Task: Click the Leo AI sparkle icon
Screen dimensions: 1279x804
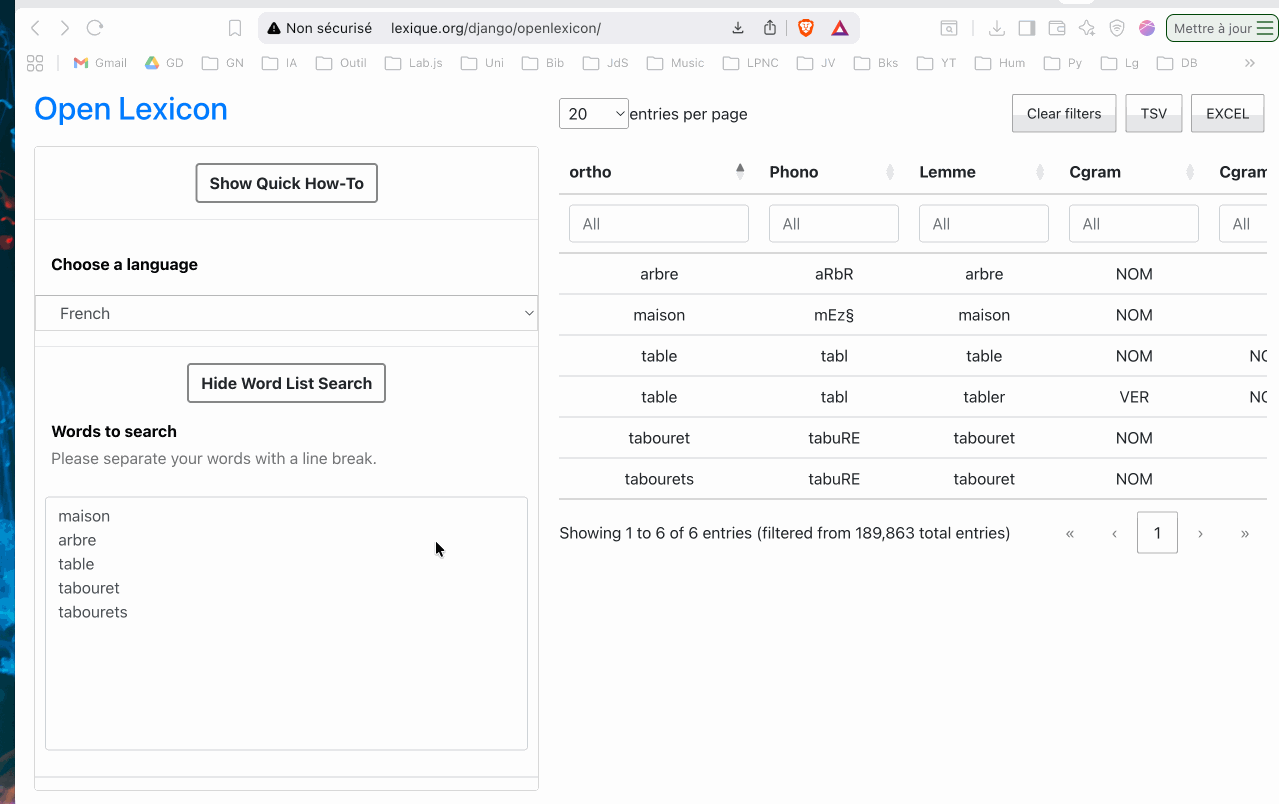Action: click(1087, 28)
